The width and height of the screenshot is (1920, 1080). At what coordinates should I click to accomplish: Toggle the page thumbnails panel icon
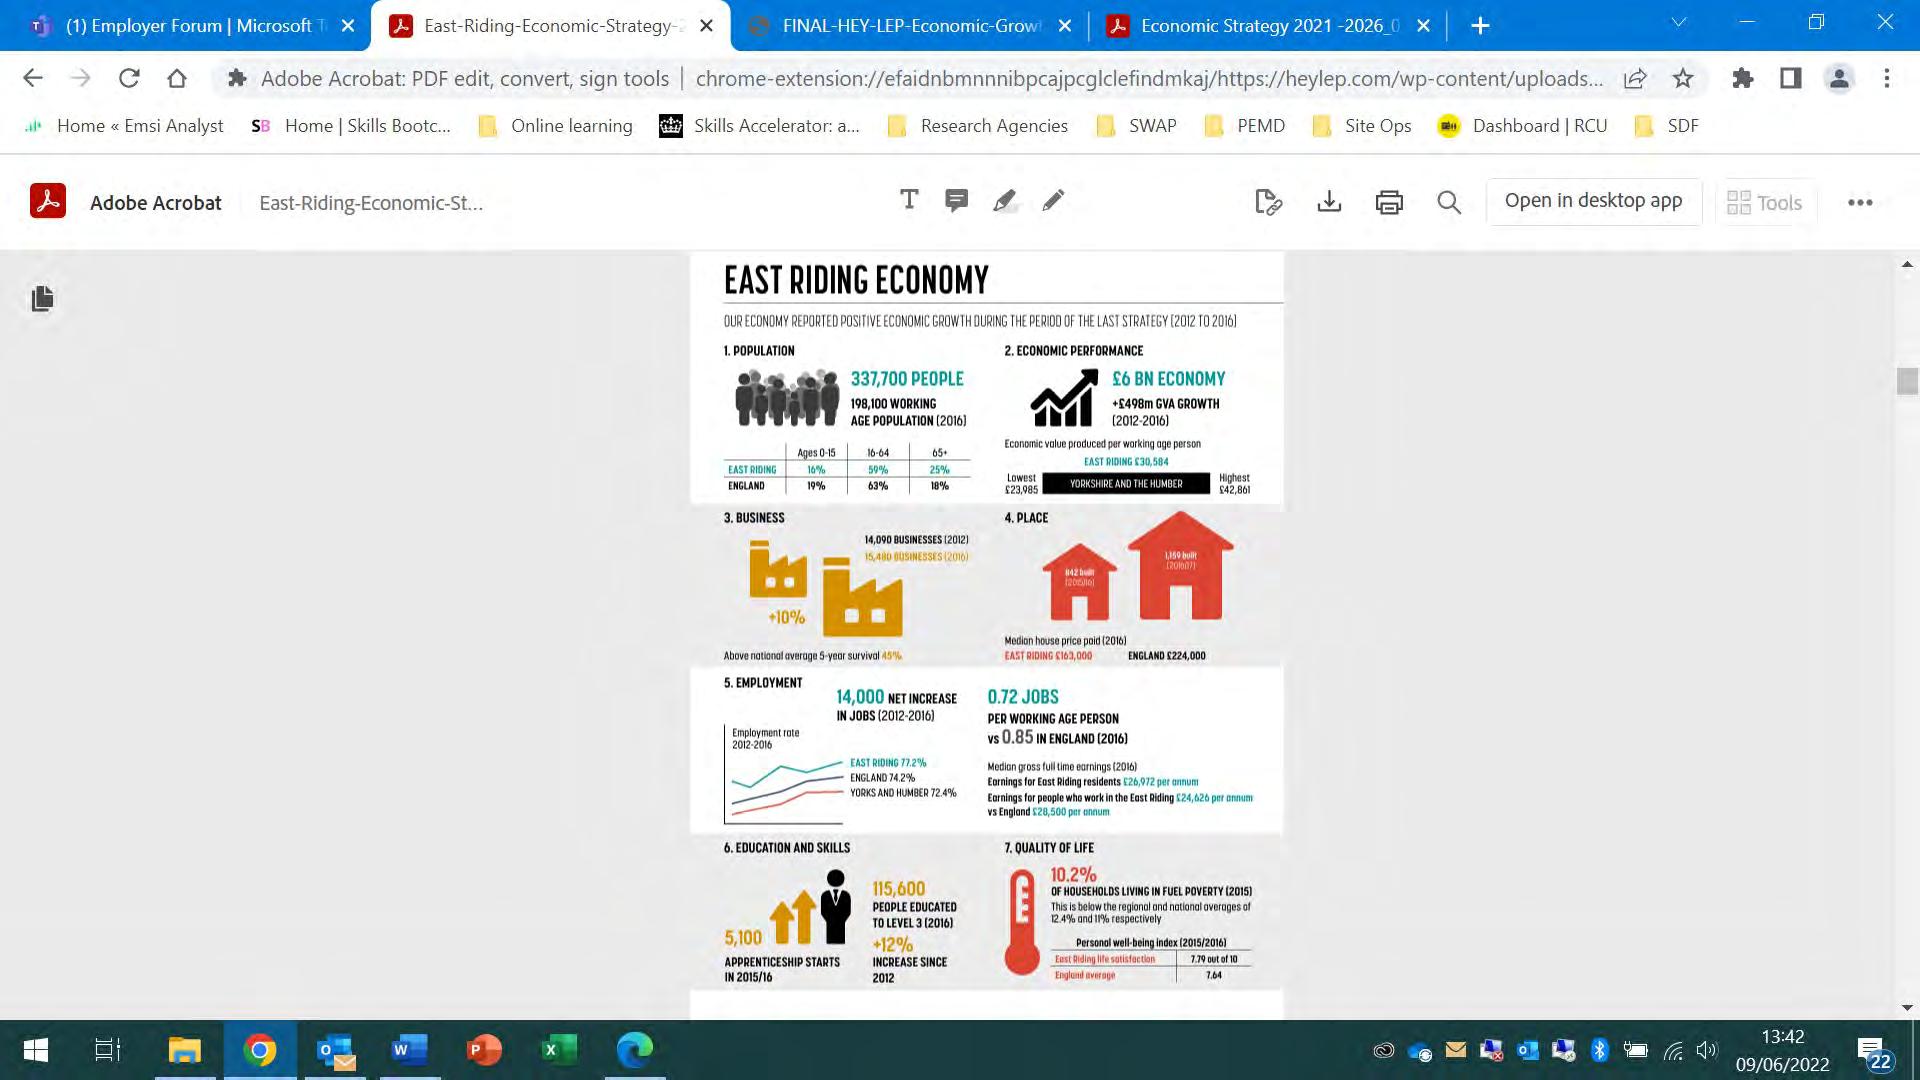(x=42, y=298)
